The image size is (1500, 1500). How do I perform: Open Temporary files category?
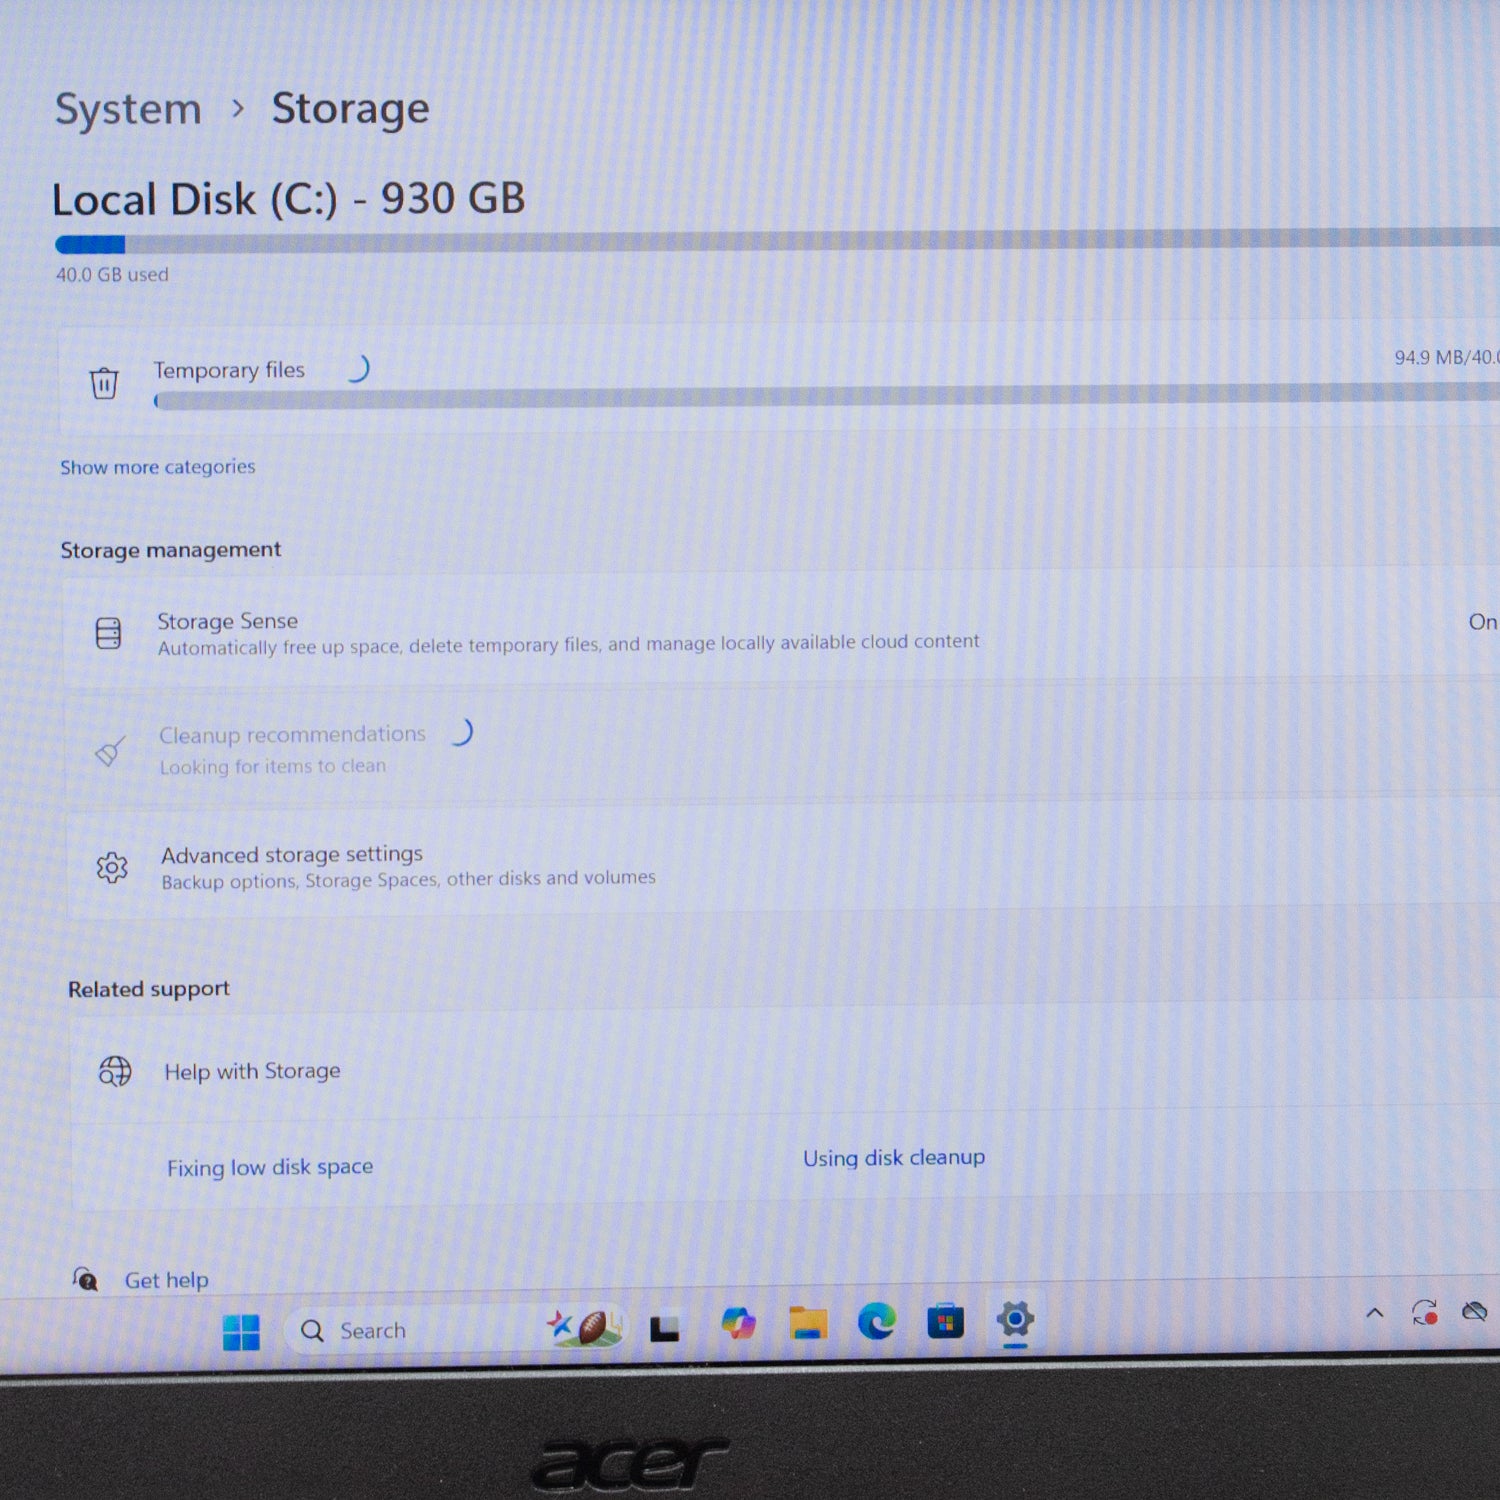[x=780, y=380]
